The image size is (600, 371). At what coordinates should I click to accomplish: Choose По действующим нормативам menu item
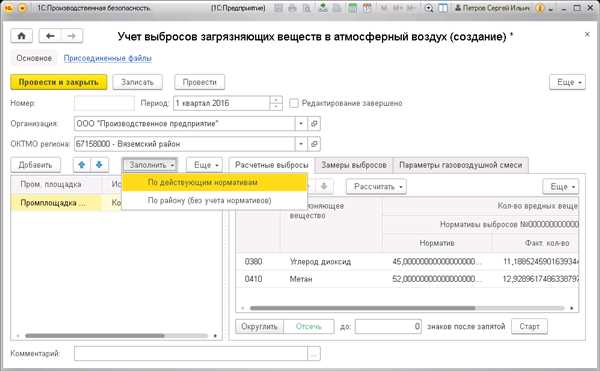[214, 182]
